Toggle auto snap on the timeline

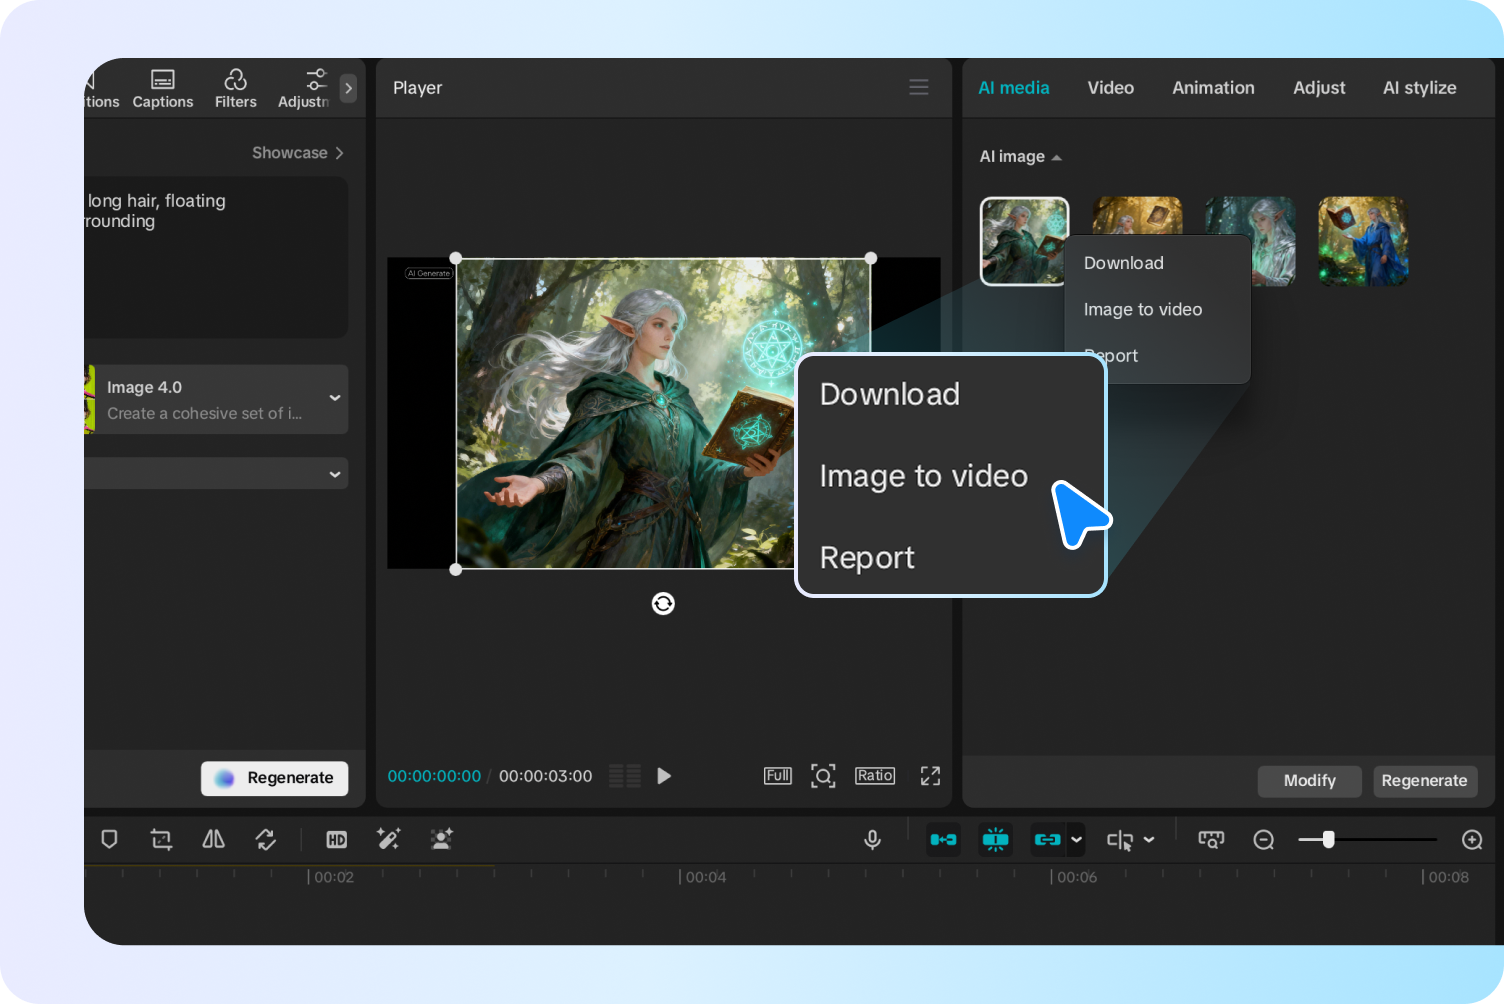click(x=995, y=839)
